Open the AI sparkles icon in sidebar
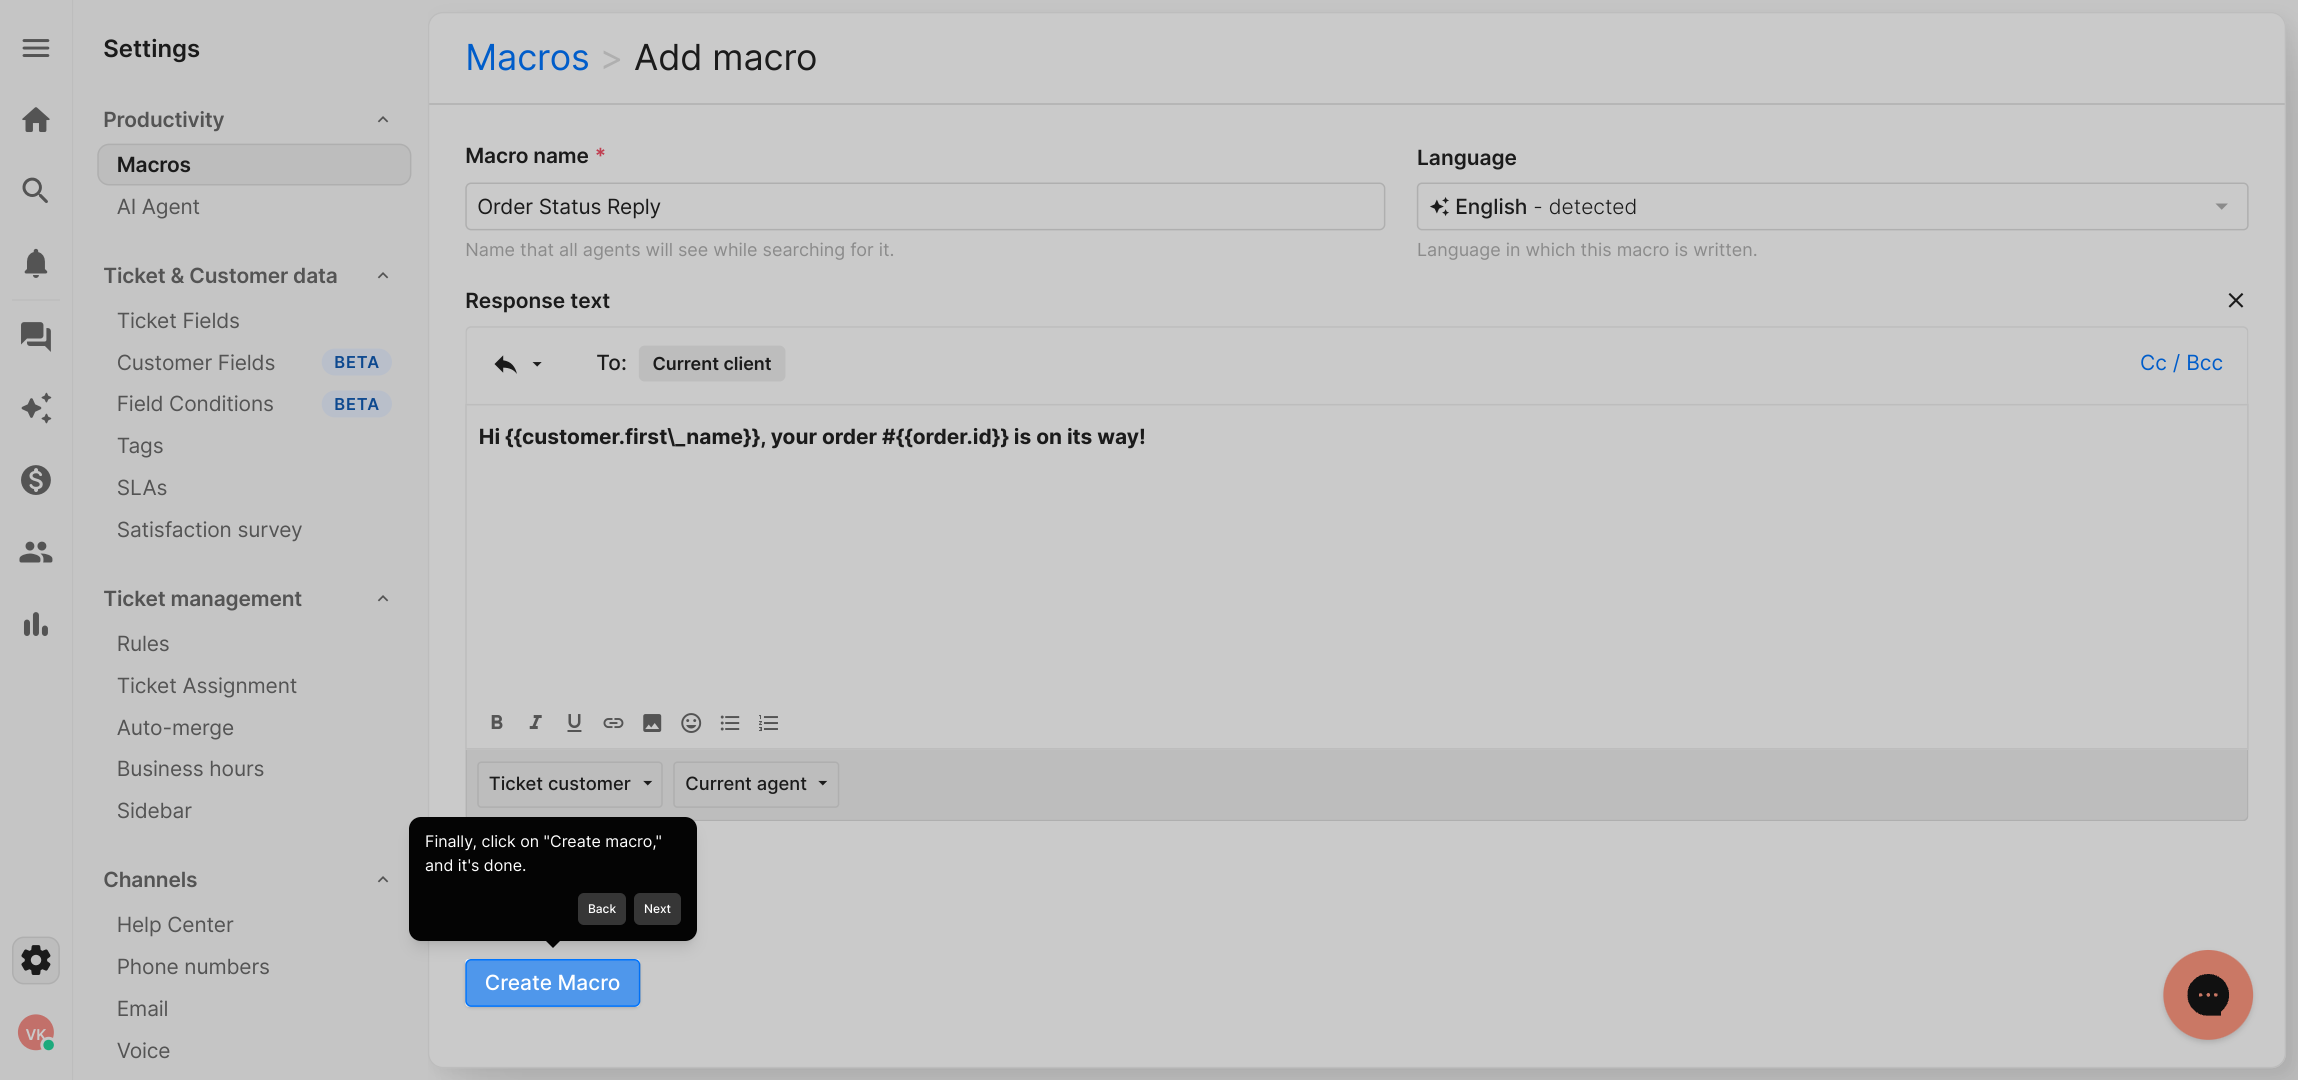This screenshot has height=1080, width=2298. (x=36, y=408)
